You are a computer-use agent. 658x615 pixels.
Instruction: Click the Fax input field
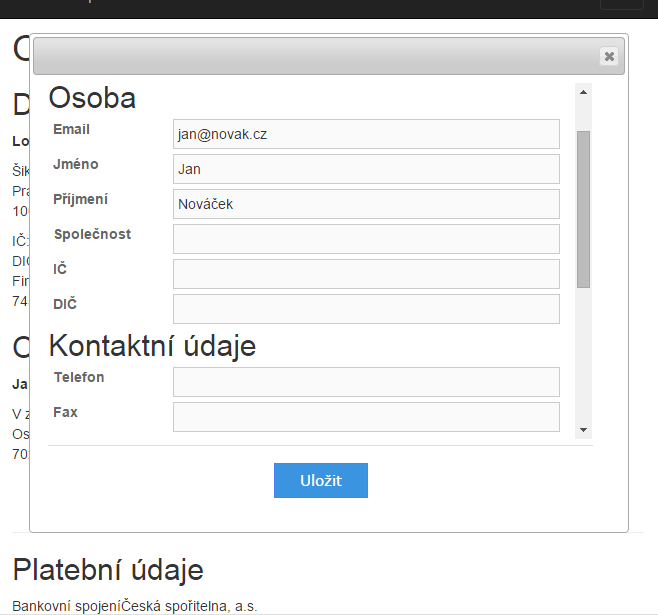tap(366, 417)
